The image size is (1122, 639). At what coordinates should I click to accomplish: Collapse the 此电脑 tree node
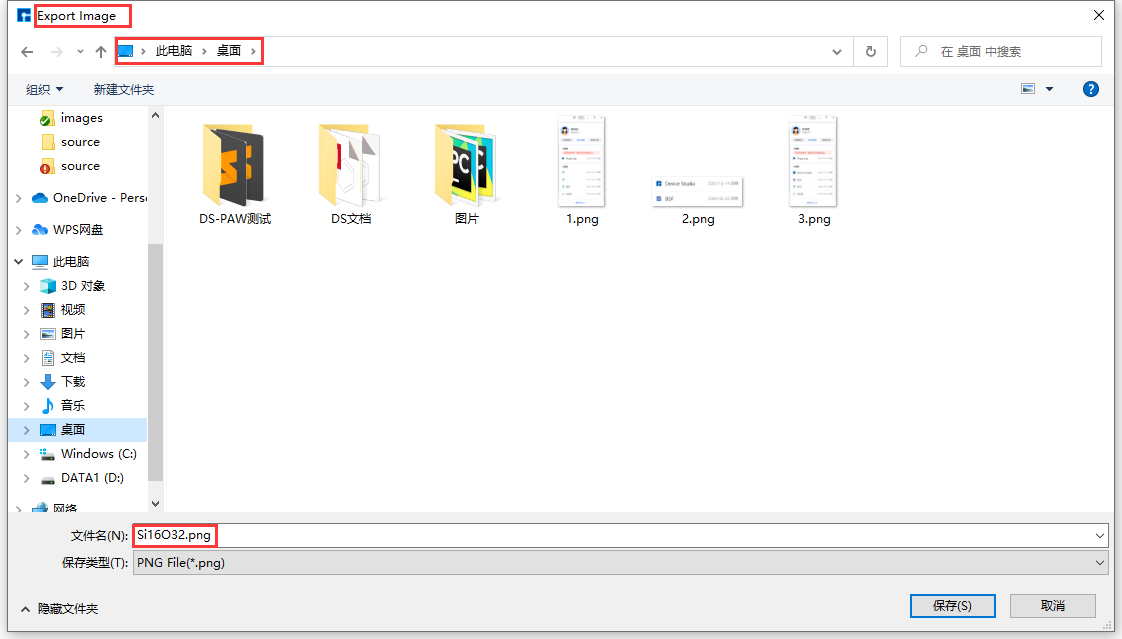pos(19,262)
